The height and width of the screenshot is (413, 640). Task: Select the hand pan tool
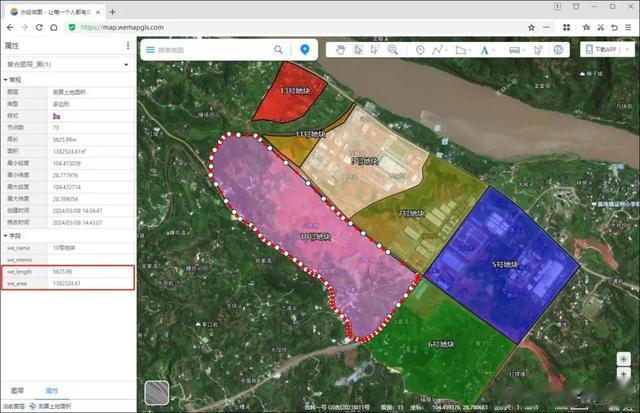point(340,50)
